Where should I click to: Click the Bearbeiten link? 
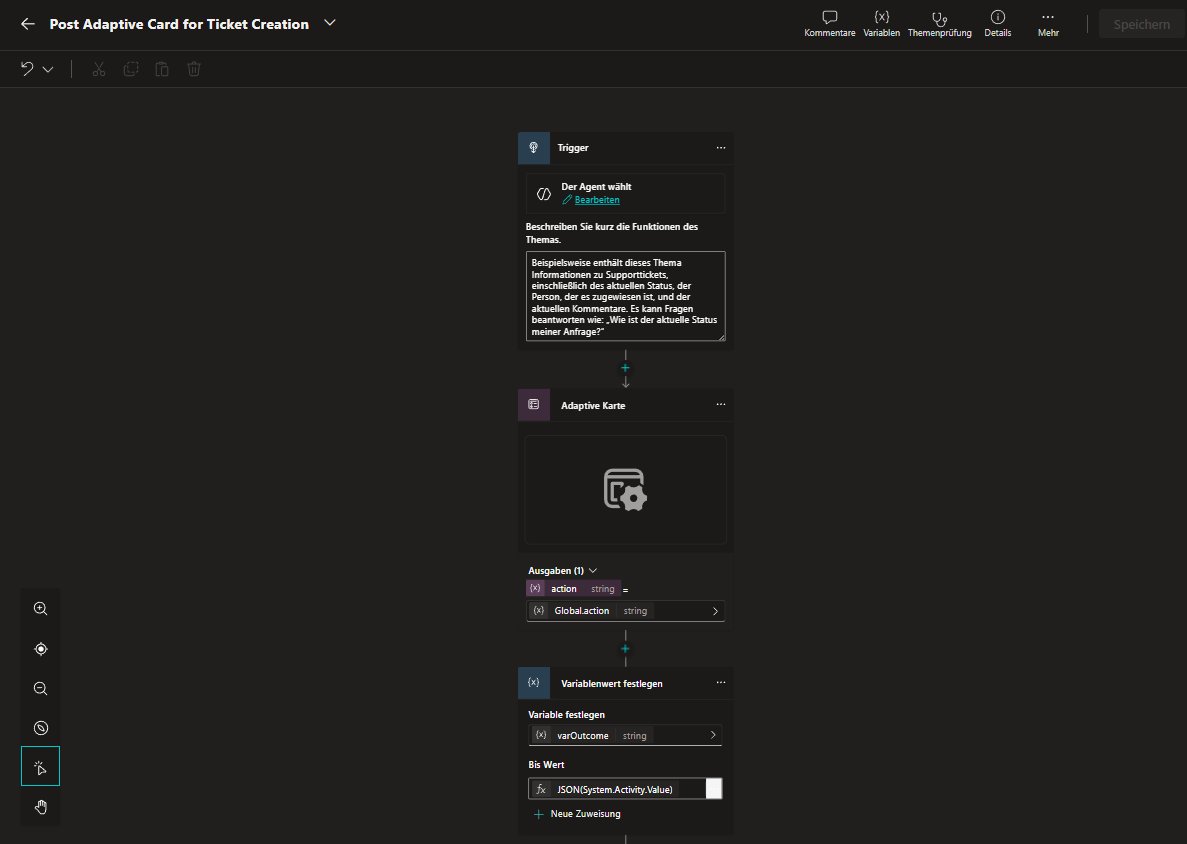click(x=597, y=200)
